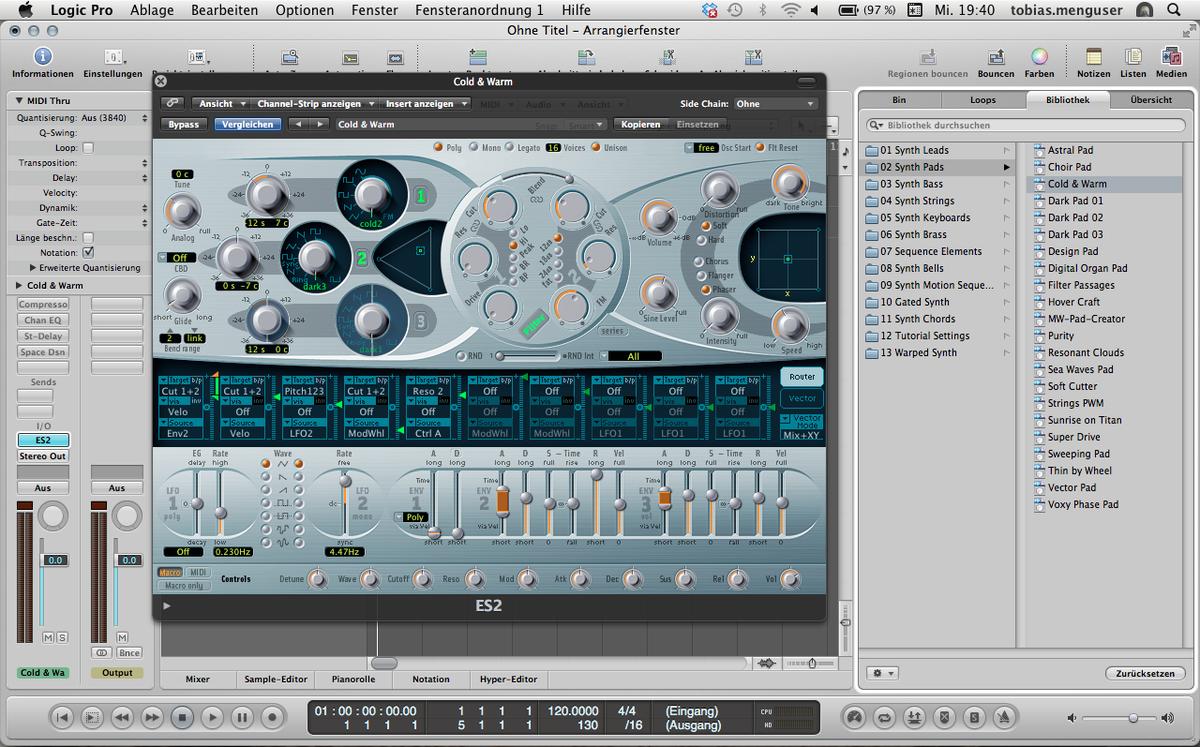
Task: Select previous plugin setting arrow
Action: click(x=298, y=124)
